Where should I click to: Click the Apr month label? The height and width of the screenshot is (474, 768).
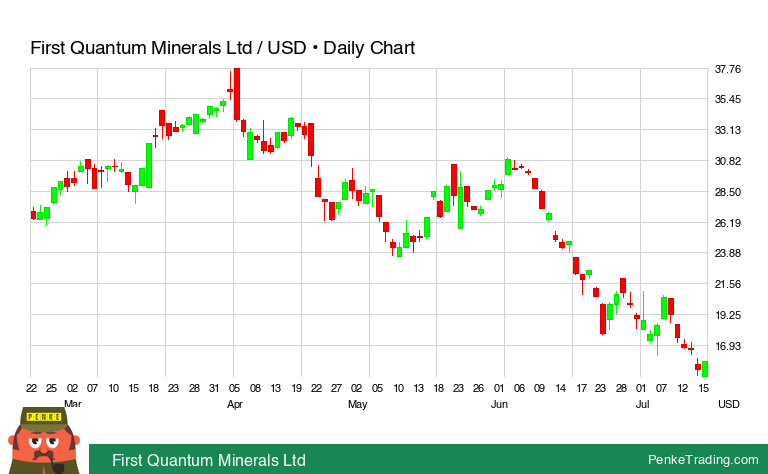click(235, 404)
